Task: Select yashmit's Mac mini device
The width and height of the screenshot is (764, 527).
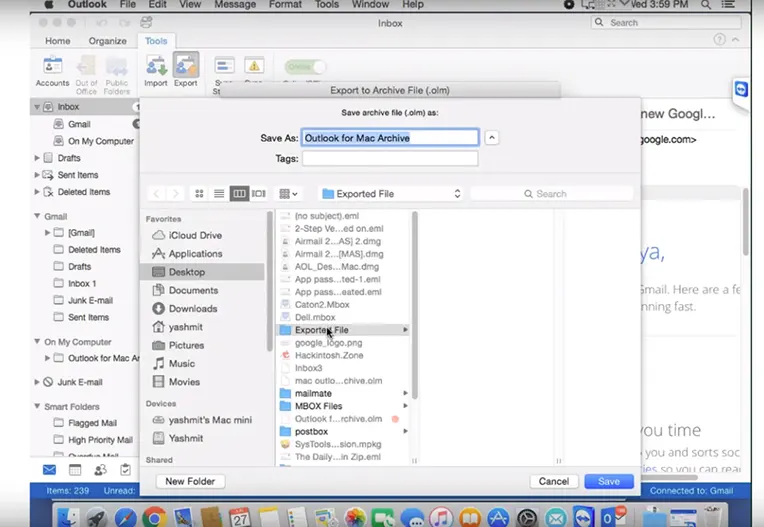Action: pyautogui.click(x=202, y=420)
